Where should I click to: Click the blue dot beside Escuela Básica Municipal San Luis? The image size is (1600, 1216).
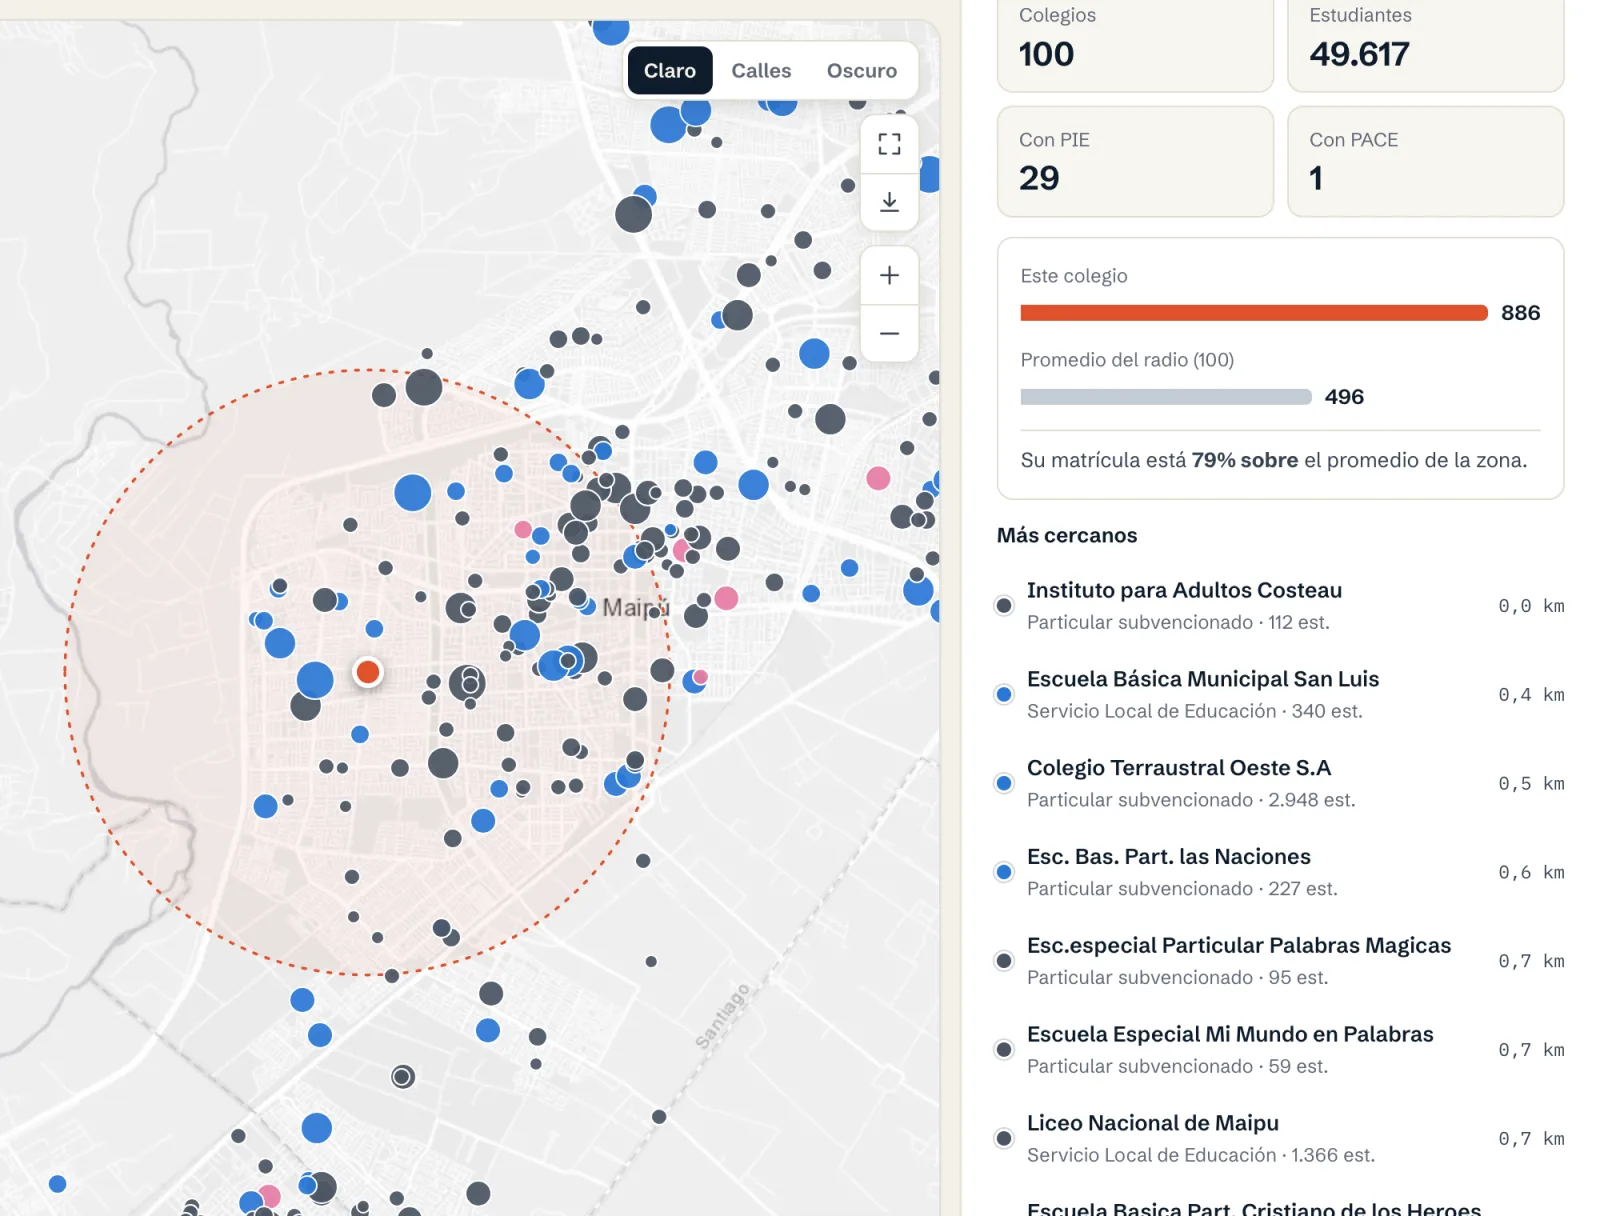pyautogui.click(x=1004, y=694)
